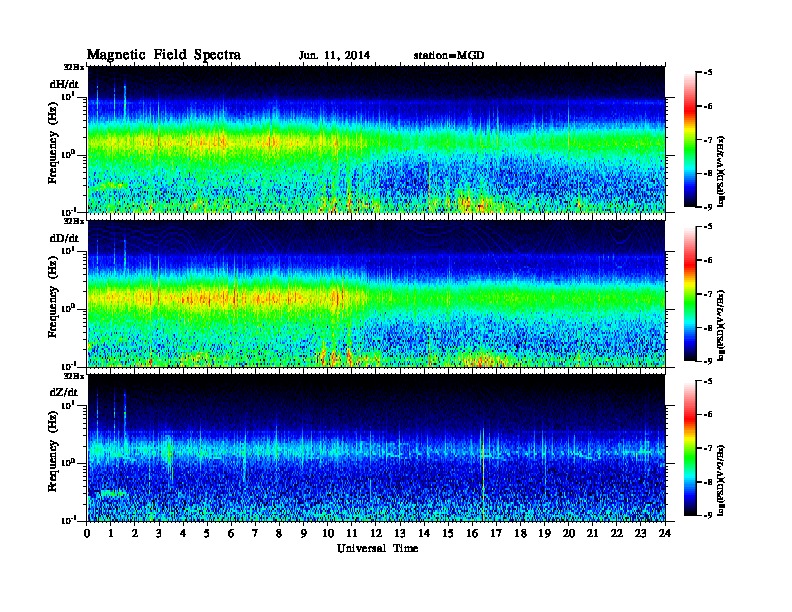This screenshot has height=612, width=792.
Task: Click the color scale bar beside dH/dt panel
Action: click(690, 140)
